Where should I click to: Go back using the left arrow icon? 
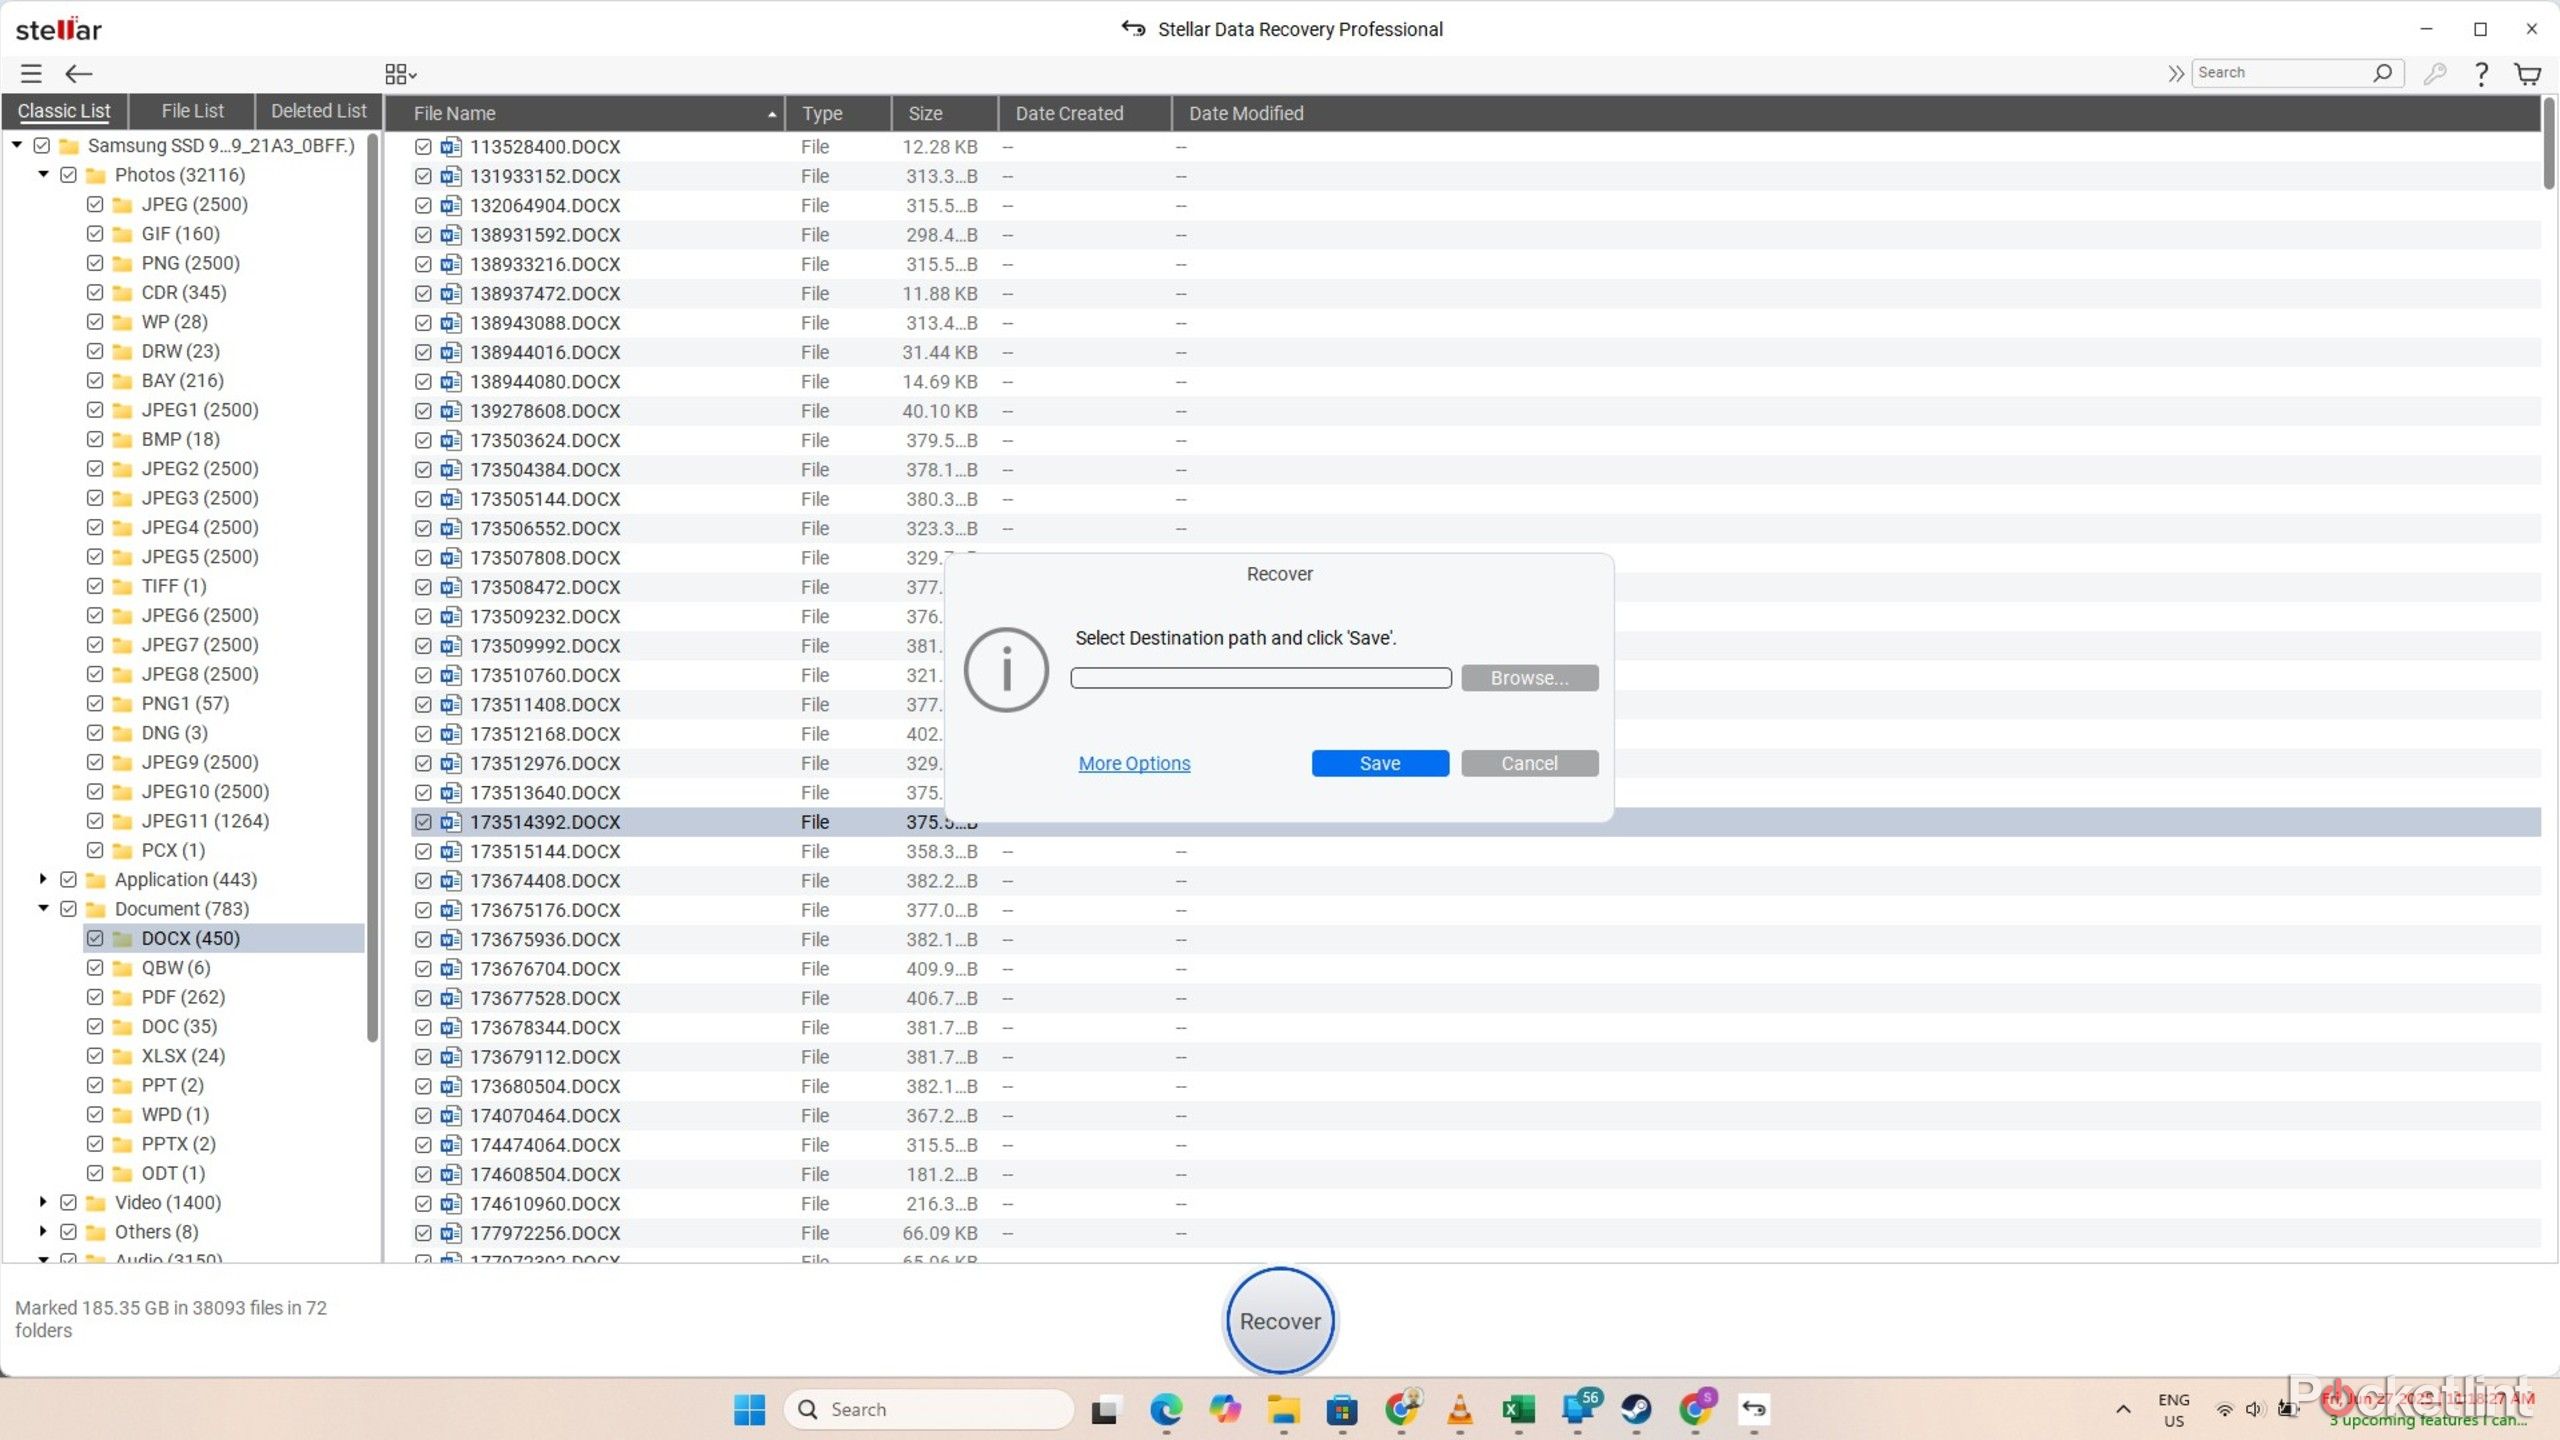coord(78,73)
